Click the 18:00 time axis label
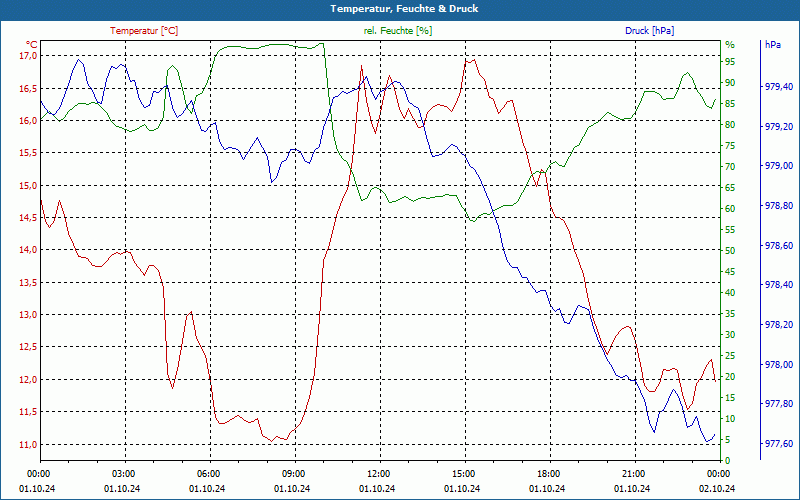Screen dimensions: 800x500 point(548,473)
